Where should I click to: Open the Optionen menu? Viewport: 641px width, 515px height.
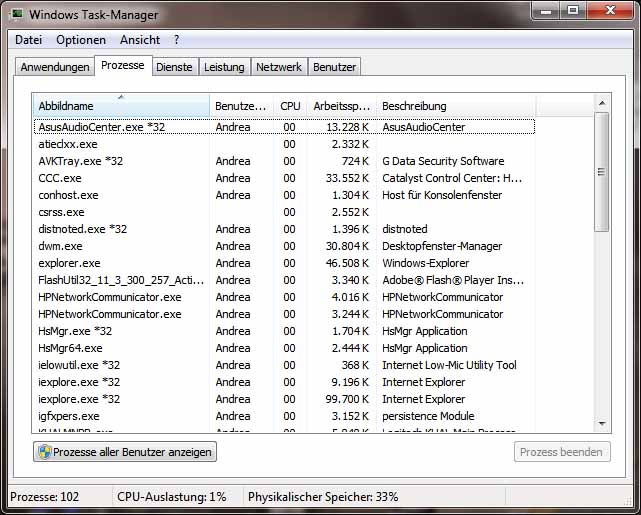click(x=81, y=40)
